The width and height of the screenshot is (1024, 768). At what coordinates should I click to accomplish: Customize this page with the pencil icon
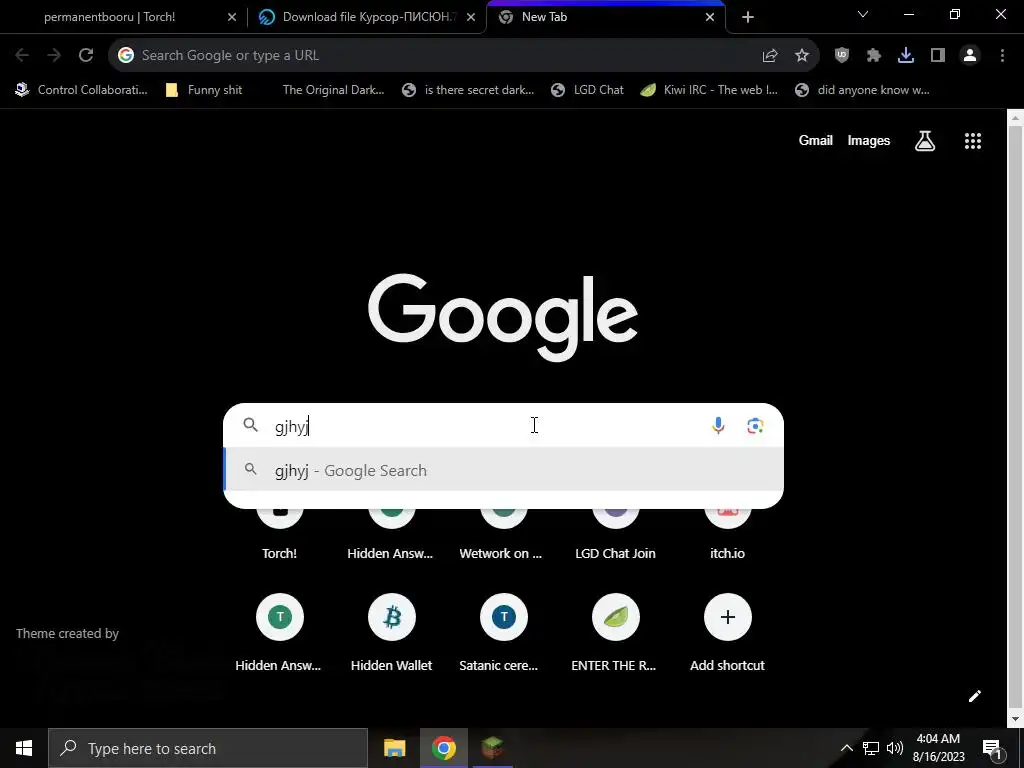tap(975, 696)
